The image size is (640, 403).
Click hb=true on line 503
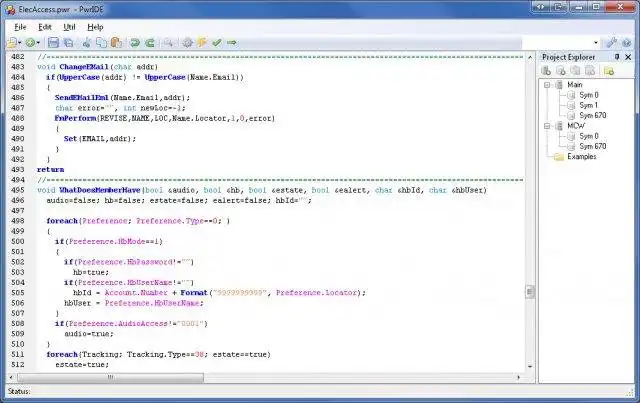(x=91, y=272)
